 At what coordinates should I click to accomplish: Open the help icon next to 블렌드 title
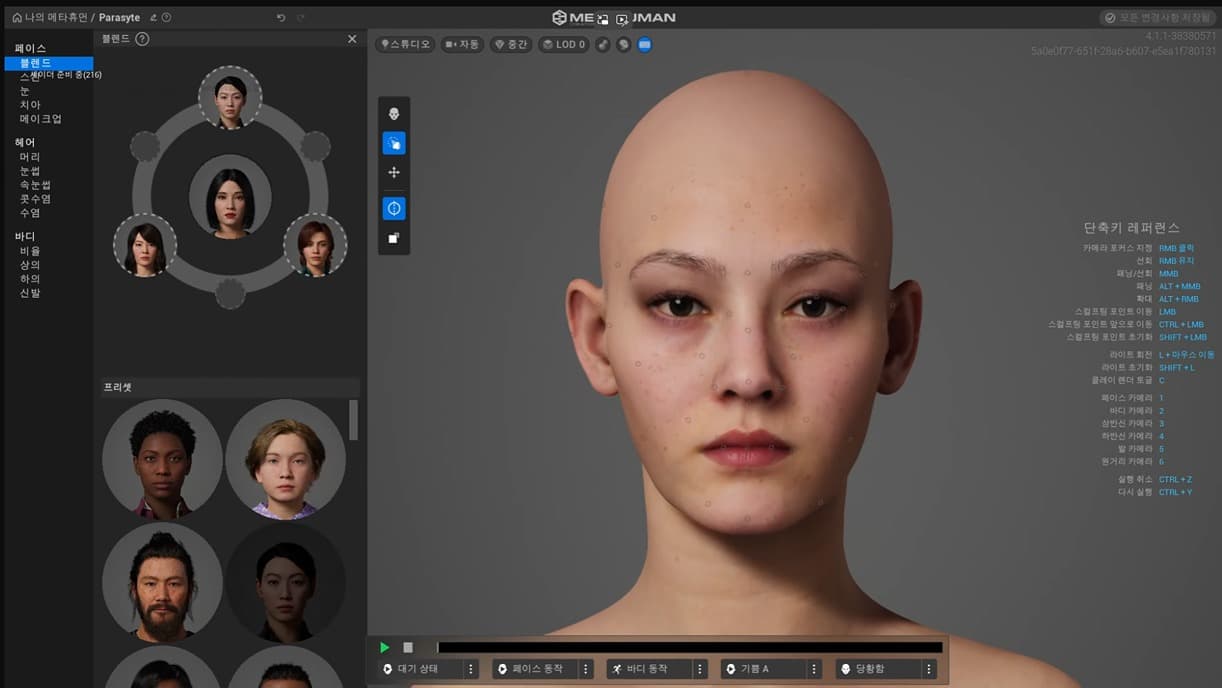[x=142, y=39]
